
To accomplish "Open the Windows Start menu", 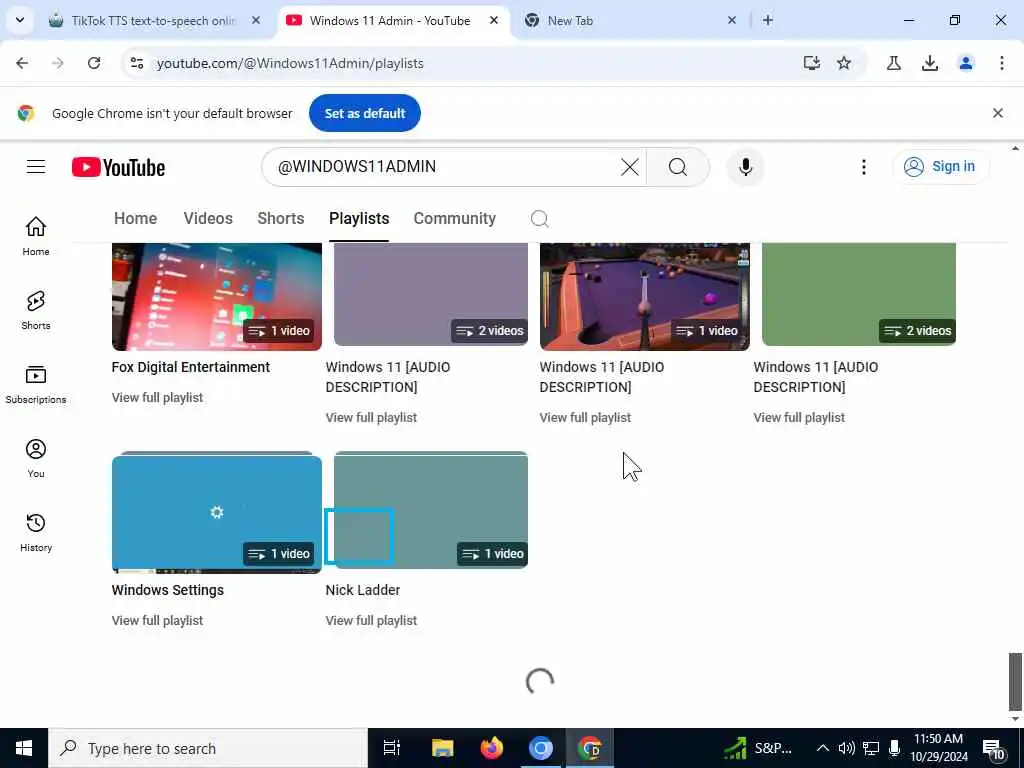I will pyautogui.click(x=24, y=748).
